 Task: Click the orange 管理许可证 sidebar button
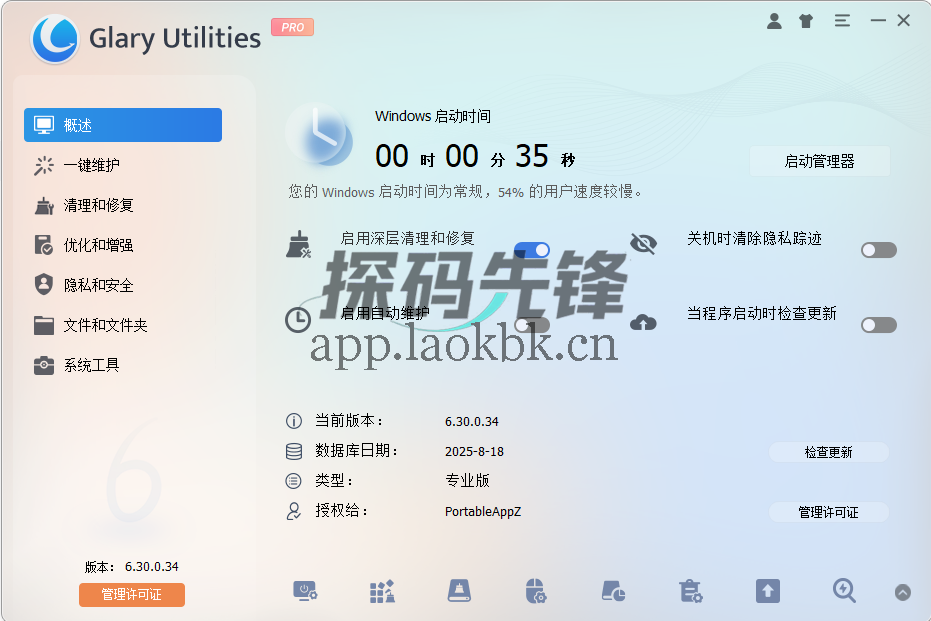[132, 594]
